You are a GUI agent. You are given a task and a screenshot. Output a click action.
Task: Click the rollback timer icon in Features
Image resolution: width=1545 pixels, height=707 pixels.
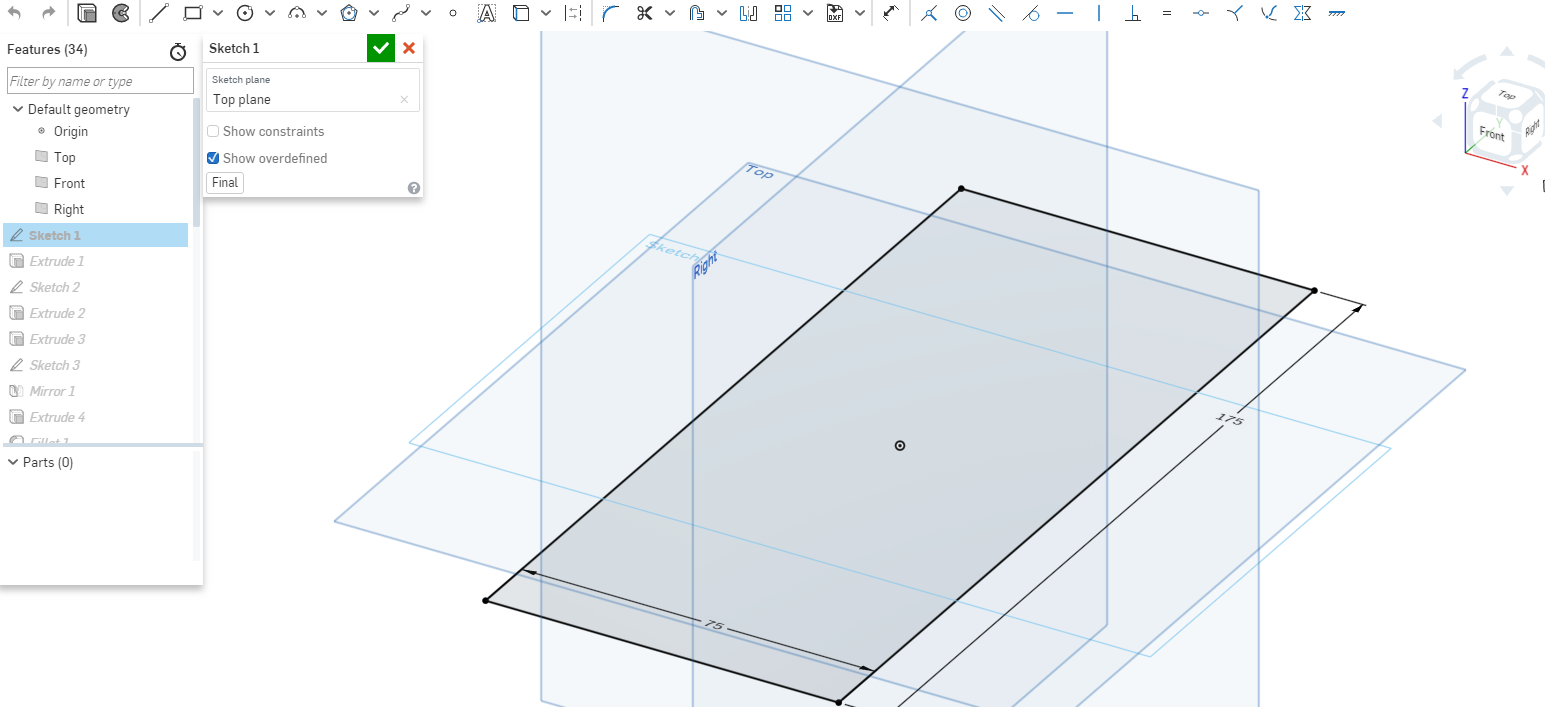click(x=178, y=51)
